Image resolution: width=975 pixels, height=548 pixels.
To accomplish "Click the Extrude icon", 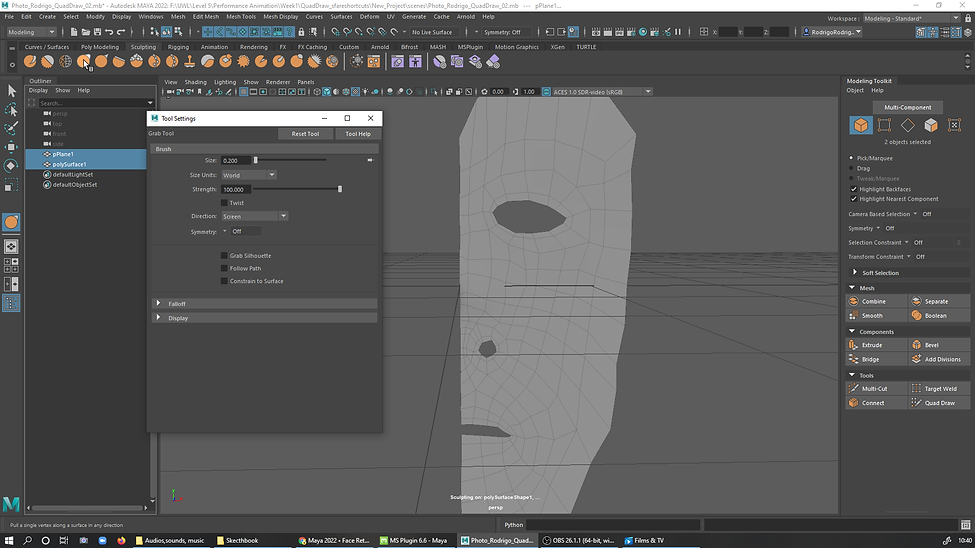I will click(x=854, y=345).
